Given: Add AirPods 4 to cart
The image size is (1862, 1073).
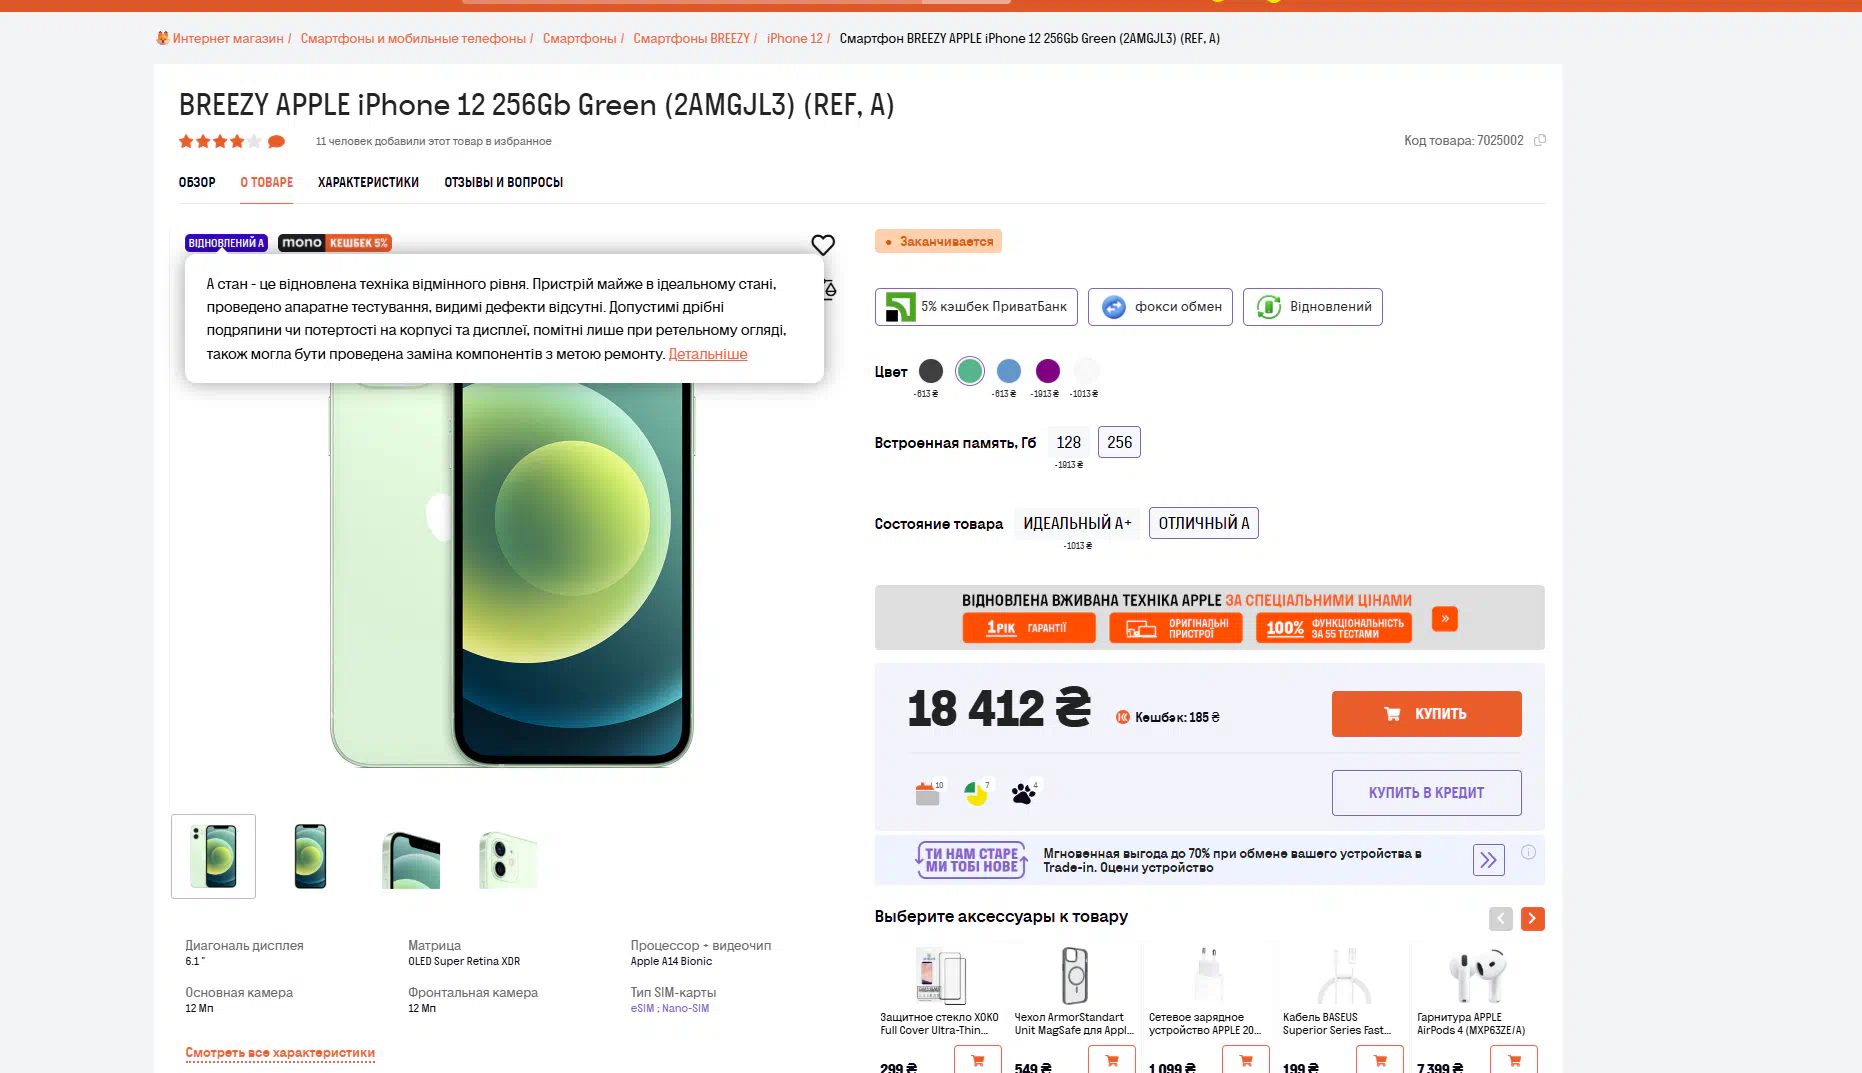Looking at the screenshot, I should 1513,1060.
